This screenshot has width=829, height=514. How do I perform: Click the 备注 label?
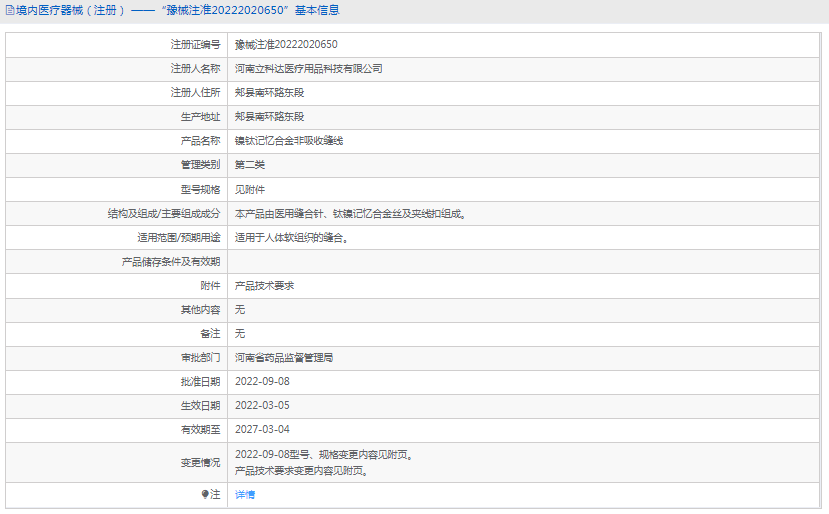[210, 334]
